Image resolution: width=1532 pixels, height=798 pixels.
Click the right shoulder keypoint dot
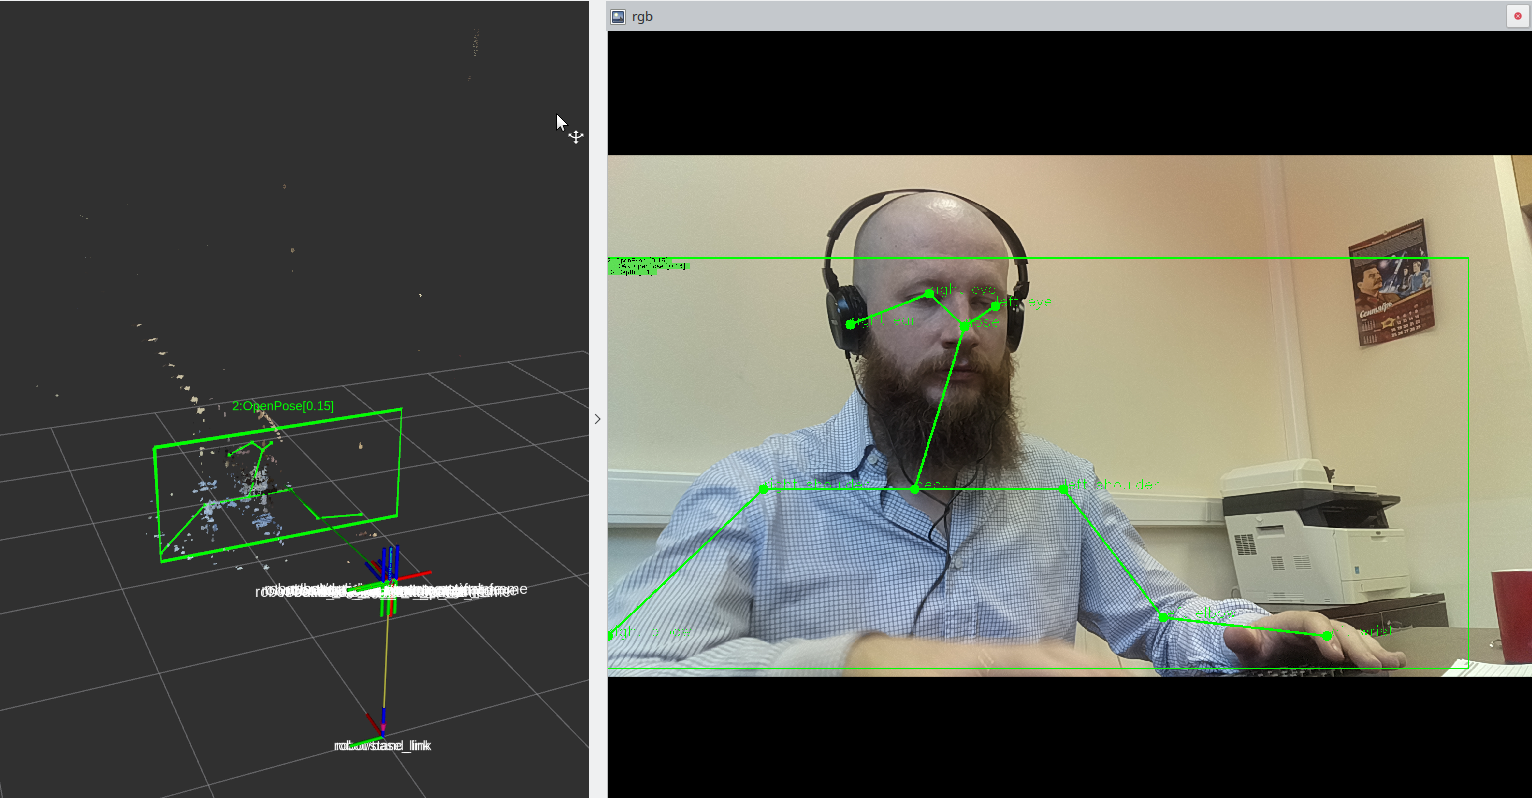coord(764,489)
